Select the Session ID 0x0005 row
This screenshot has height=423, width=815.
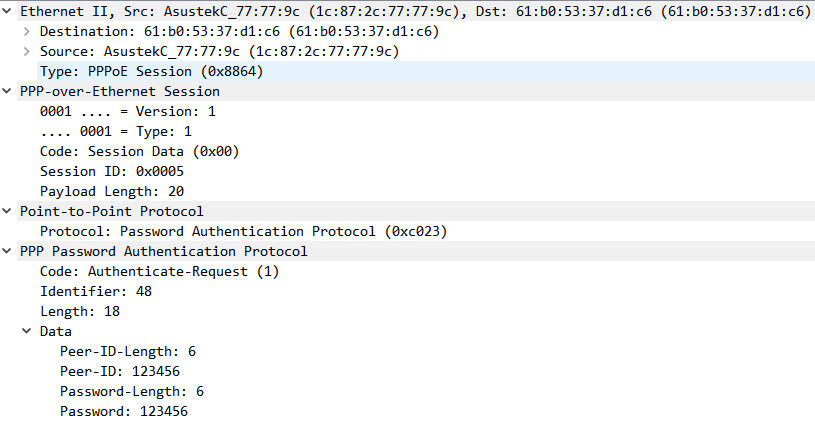pos(111,171)
